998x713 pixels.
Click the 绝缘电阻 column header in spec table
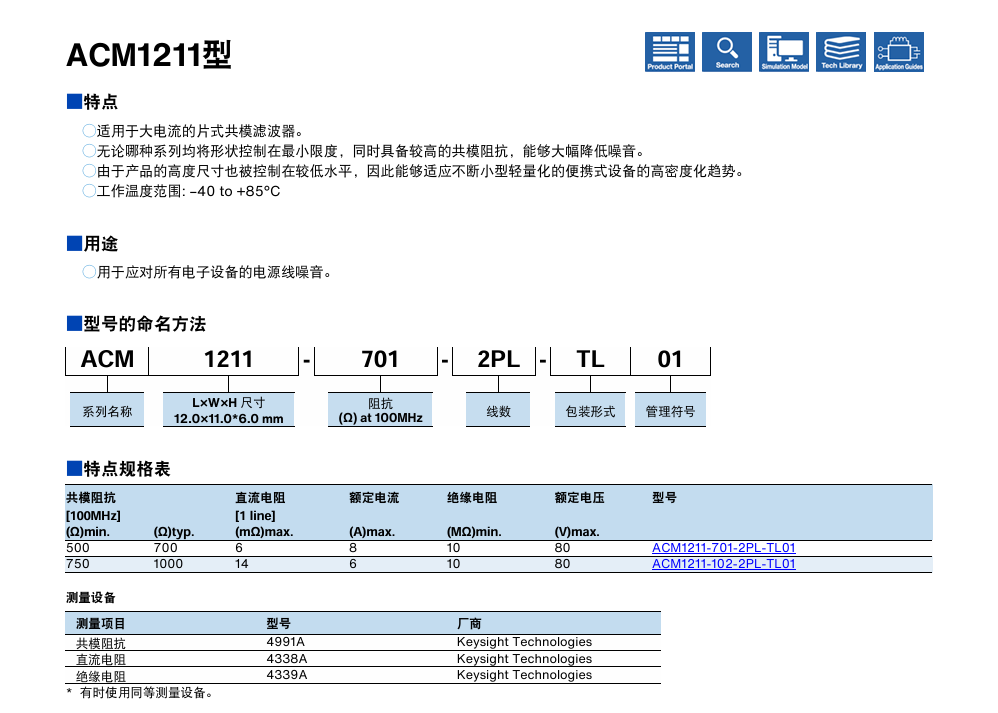[472, 498]
